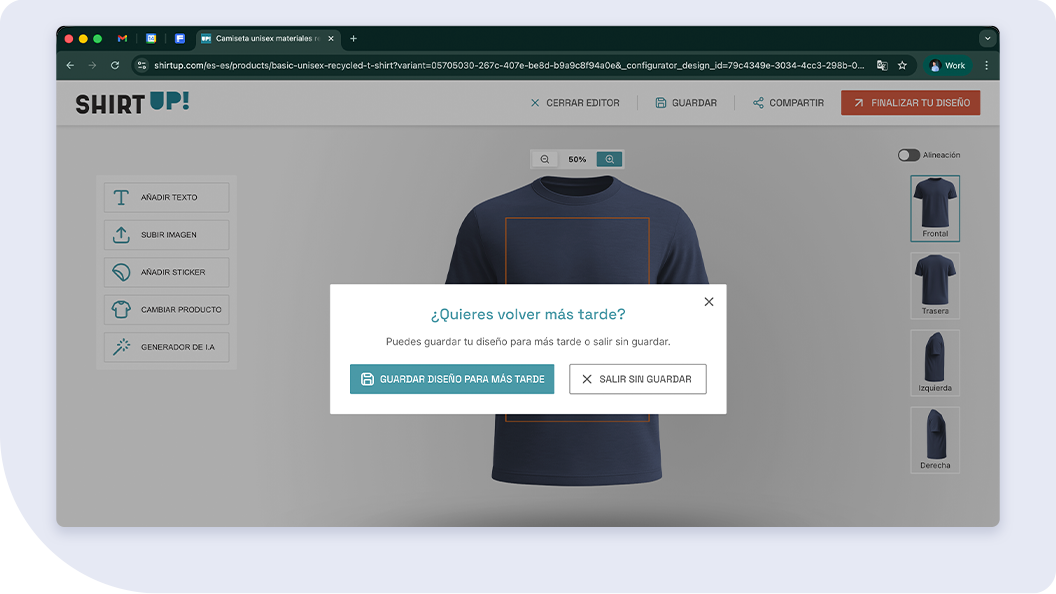Screen dimensions: 1056x594
Task: Go back with browser back arrow
Action: 70,65
